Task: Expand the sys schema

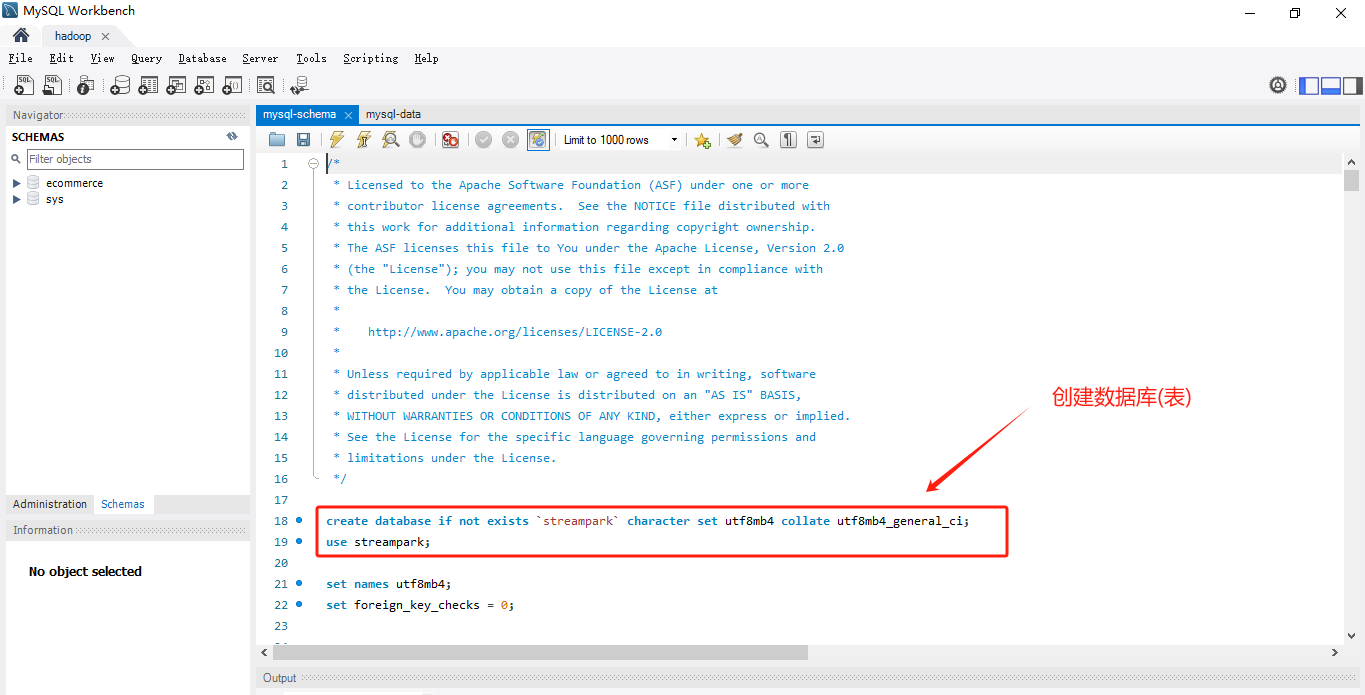Action: pyautogui.click(x=17, y=199)
